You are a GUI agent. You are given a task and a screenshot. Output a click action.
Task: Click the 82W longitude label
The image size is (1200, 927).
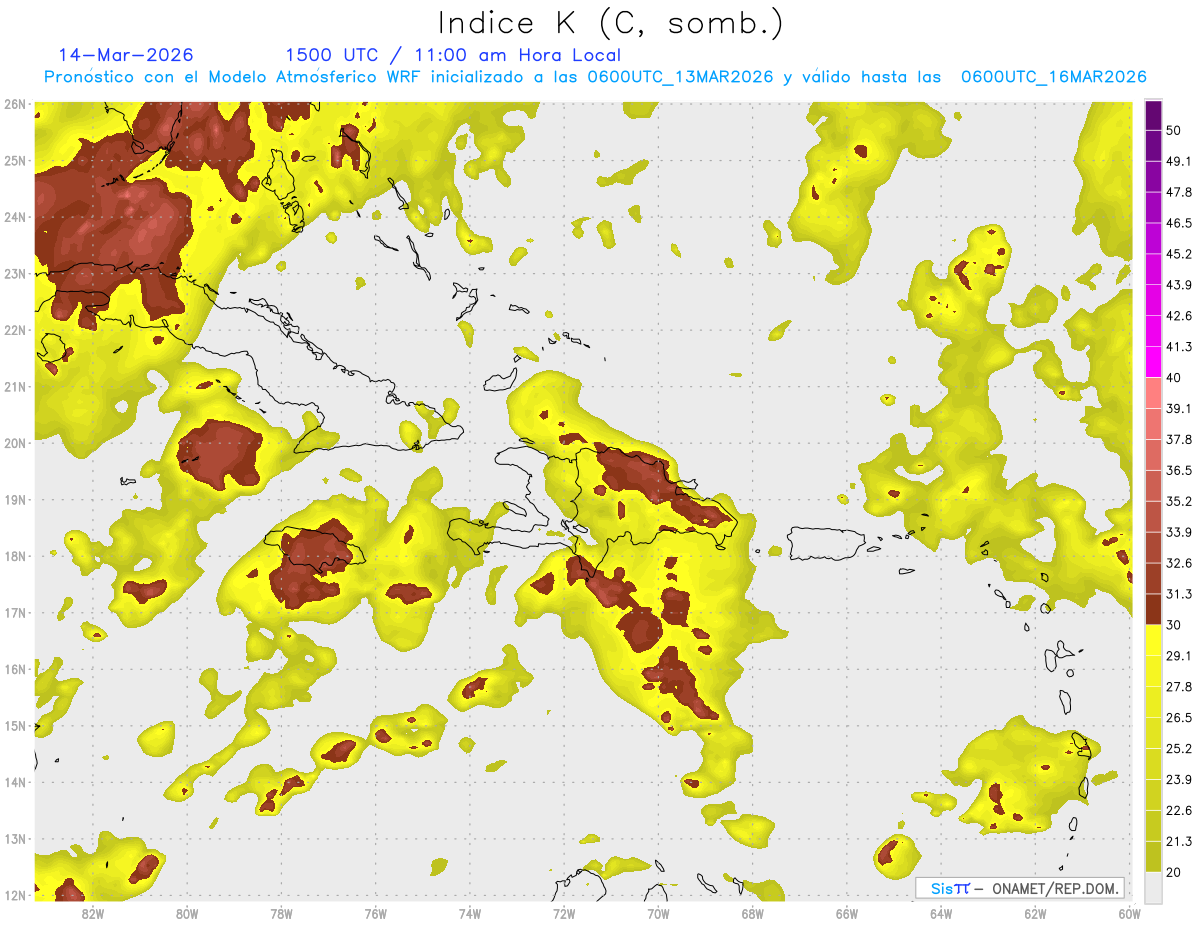coord(93,914)
